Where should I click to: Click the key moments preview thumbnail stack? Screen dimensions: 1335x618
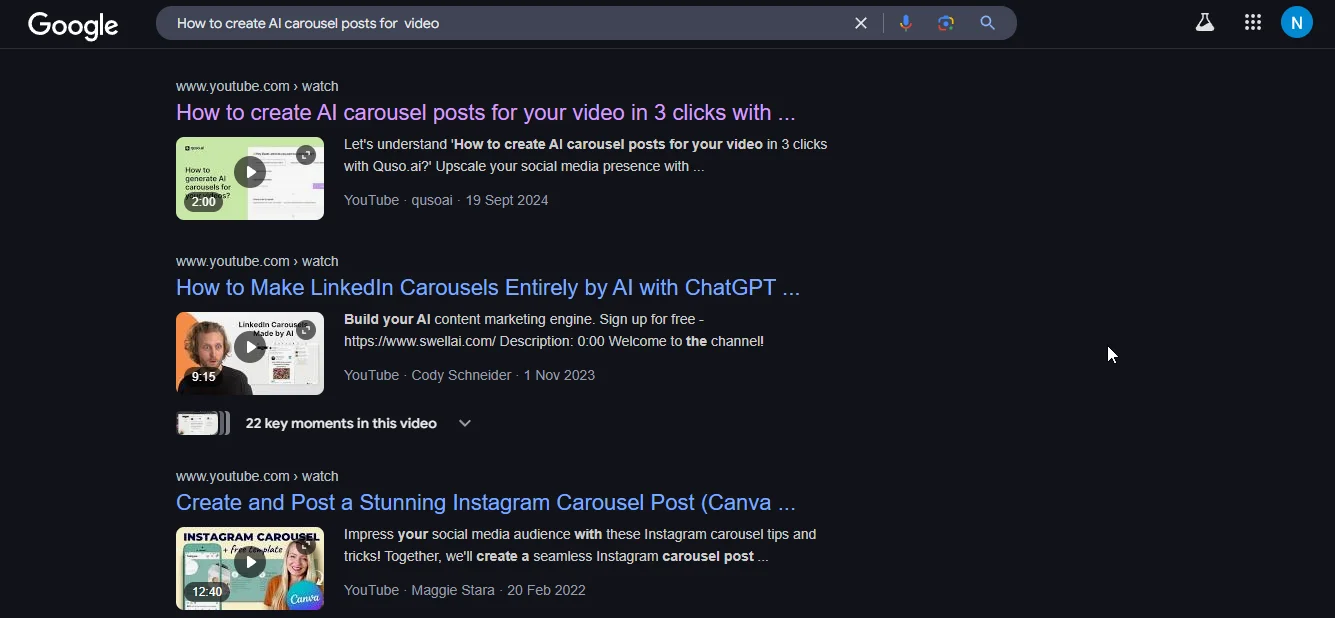point(203,423)
